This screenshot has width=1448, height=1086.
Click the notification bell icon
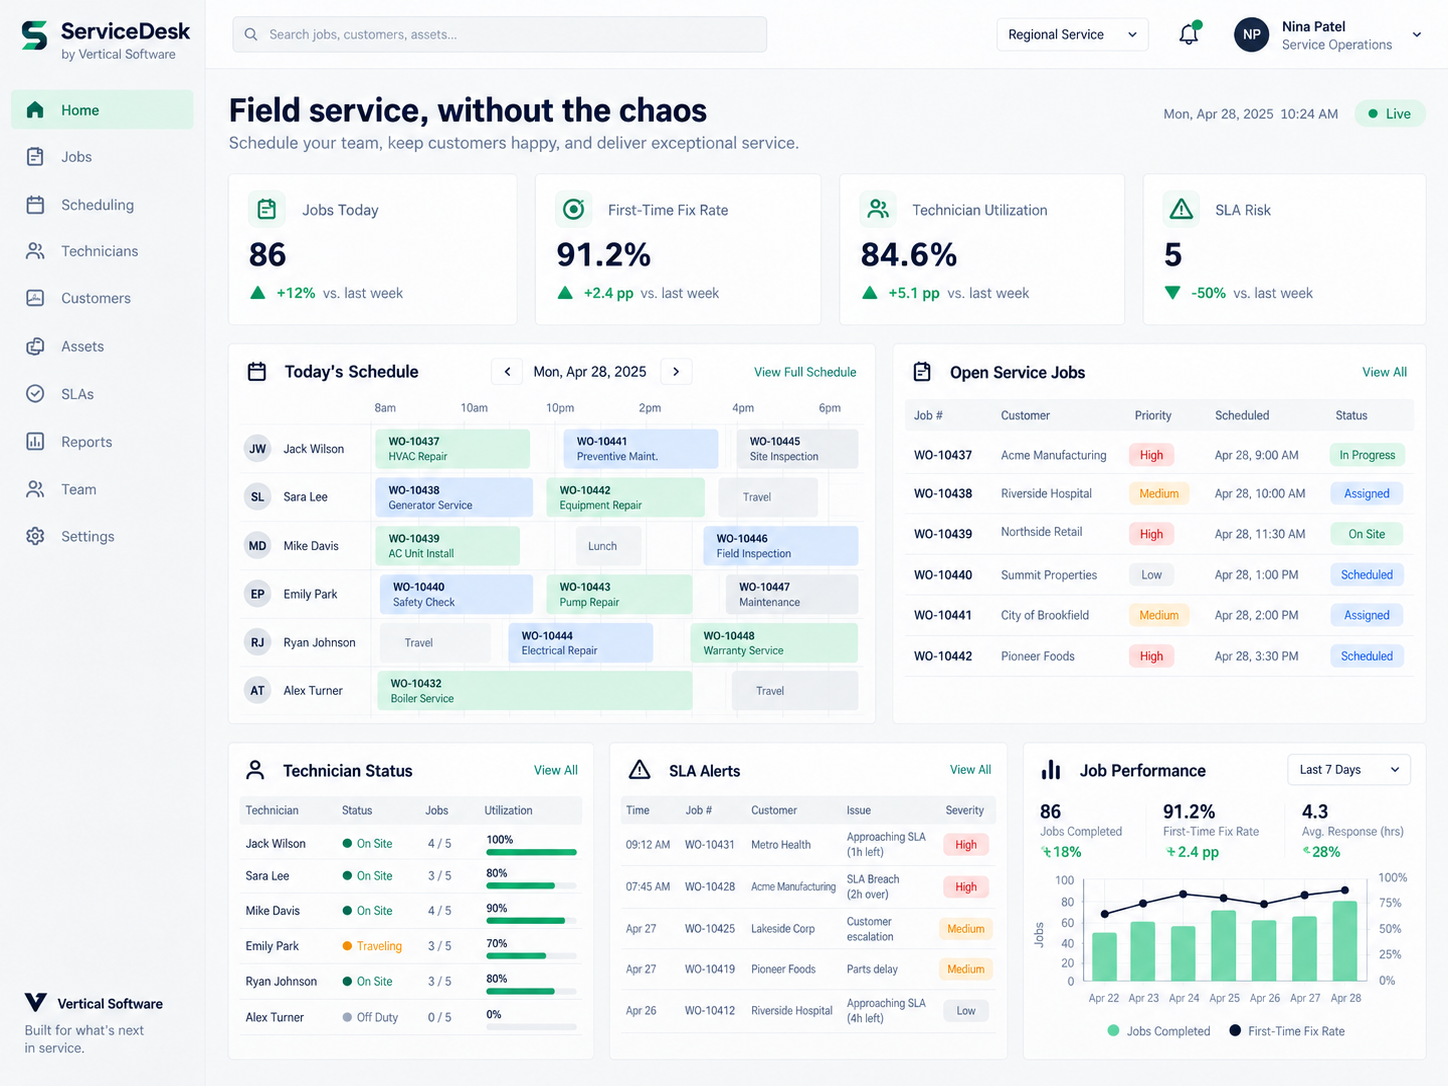1189,34
